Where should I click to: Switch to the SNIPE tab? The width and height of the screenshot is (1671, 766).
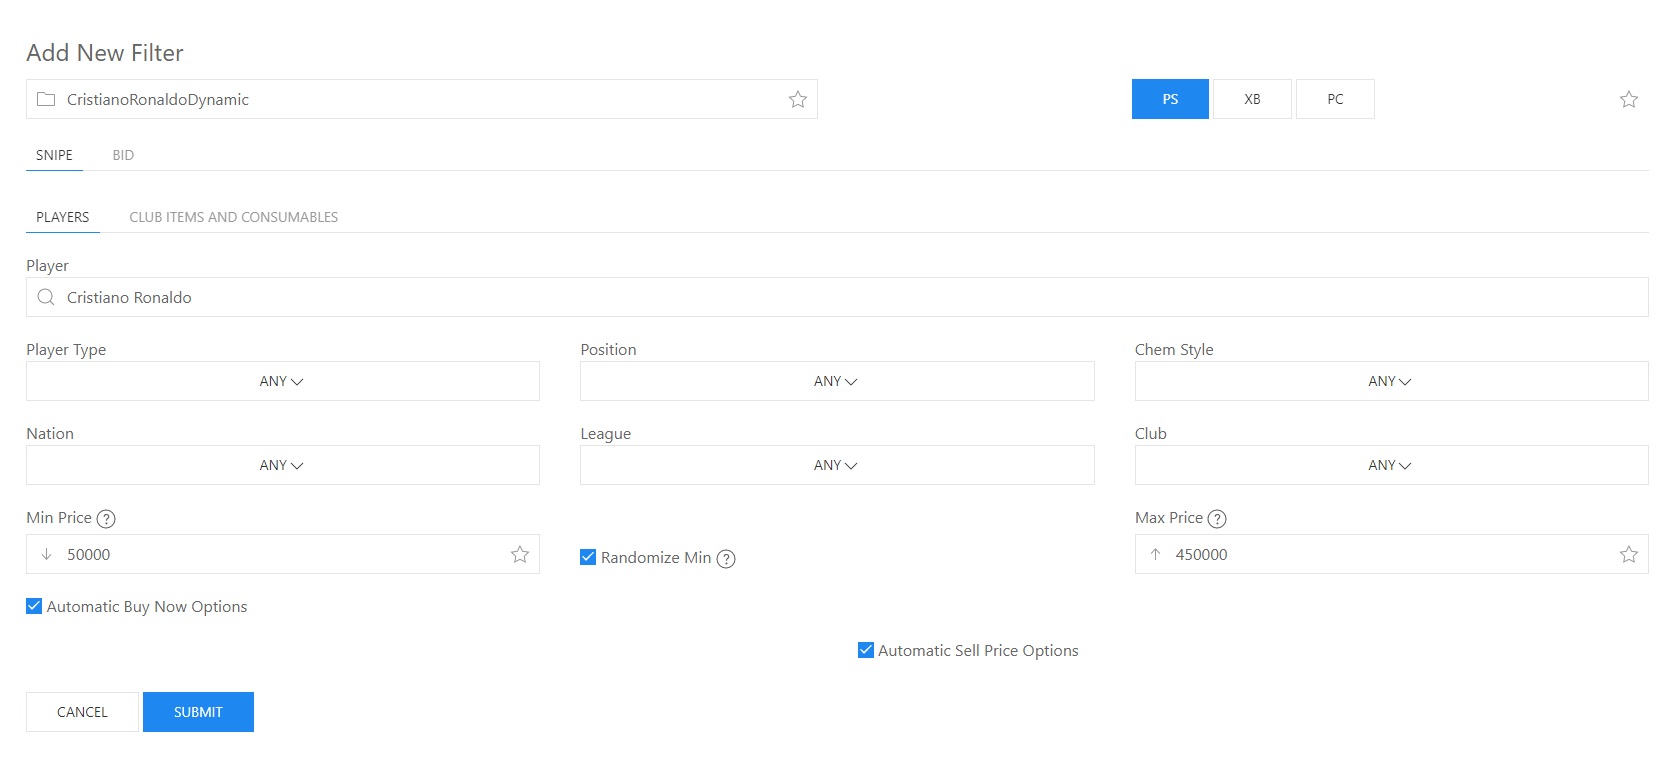54,155
